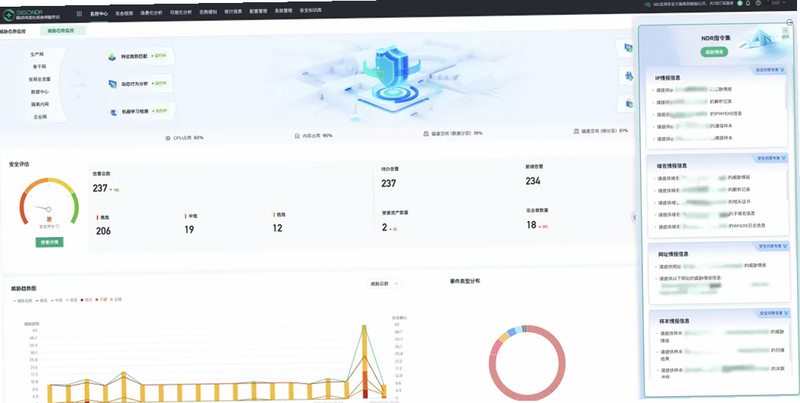Switch to the 攻击检测 menu

[x=124, y=13]
